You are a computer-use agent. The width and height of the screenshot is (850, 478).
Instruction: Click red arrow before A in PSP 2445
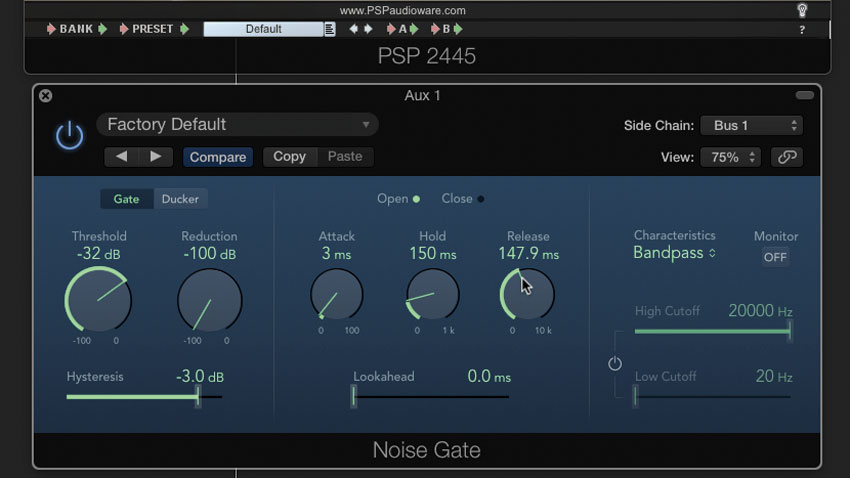pos(391,29)
